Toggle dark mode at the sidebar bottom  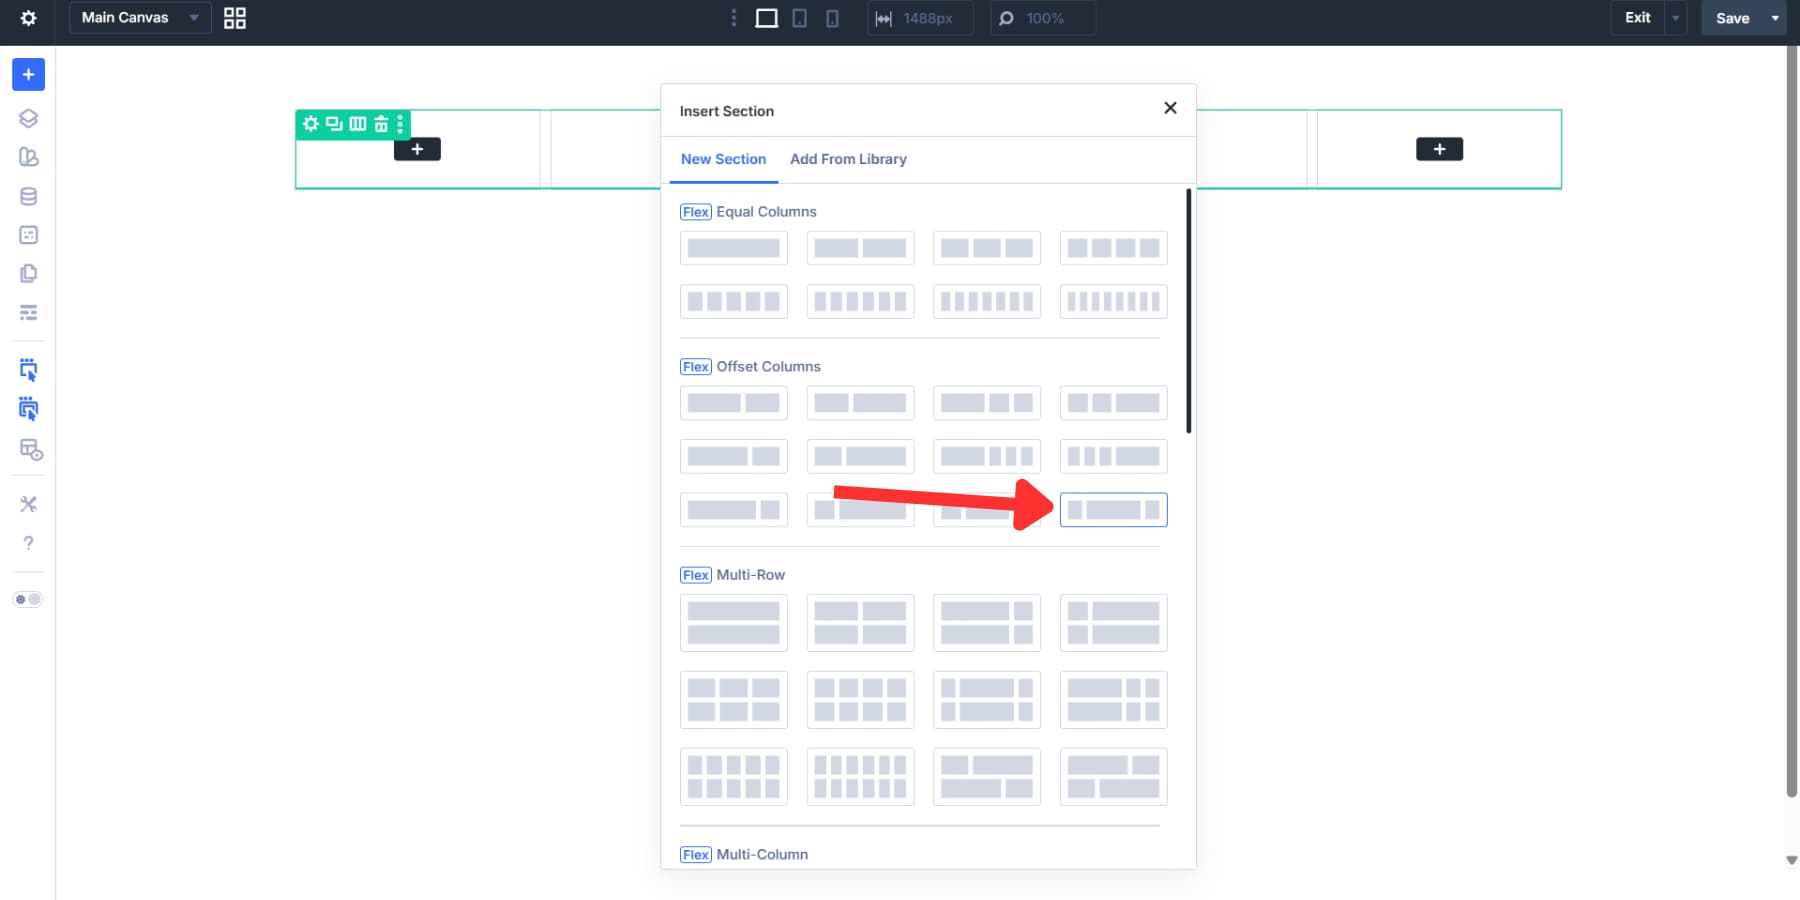[x=29, y=599]
